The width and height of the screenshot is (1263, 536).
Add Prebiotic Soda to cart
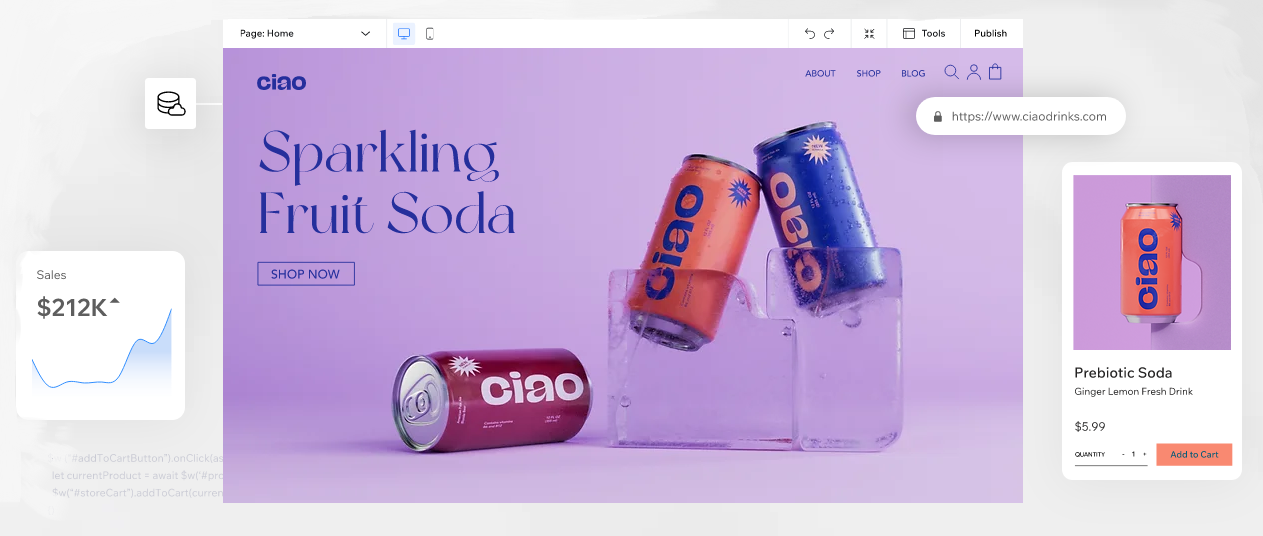[x=1194, y=454]
